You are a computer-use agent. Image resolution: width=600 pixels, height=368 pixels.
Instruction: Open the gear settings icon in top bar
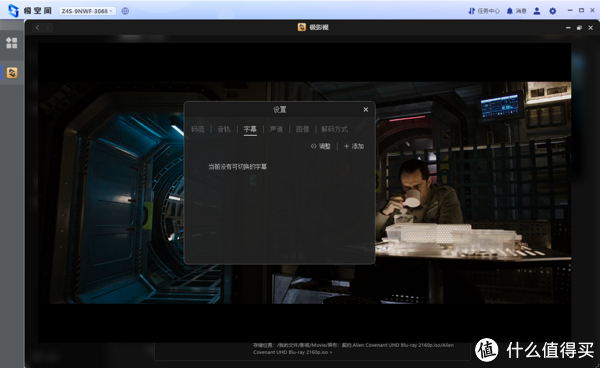(553, 11)
